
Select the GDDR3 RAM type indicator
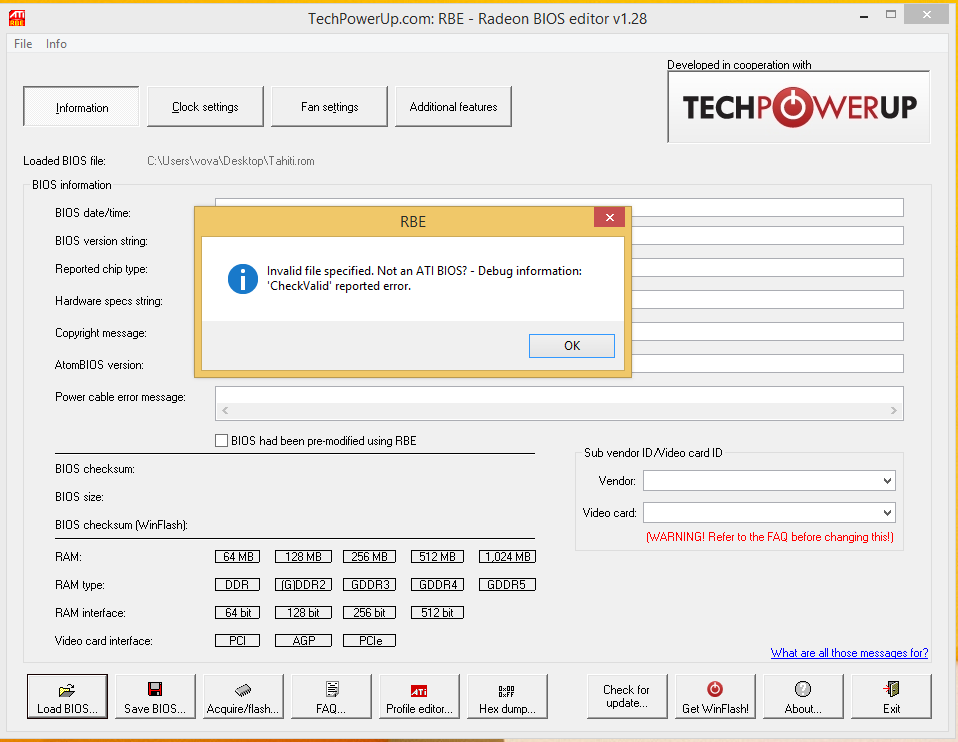[370, 585]
